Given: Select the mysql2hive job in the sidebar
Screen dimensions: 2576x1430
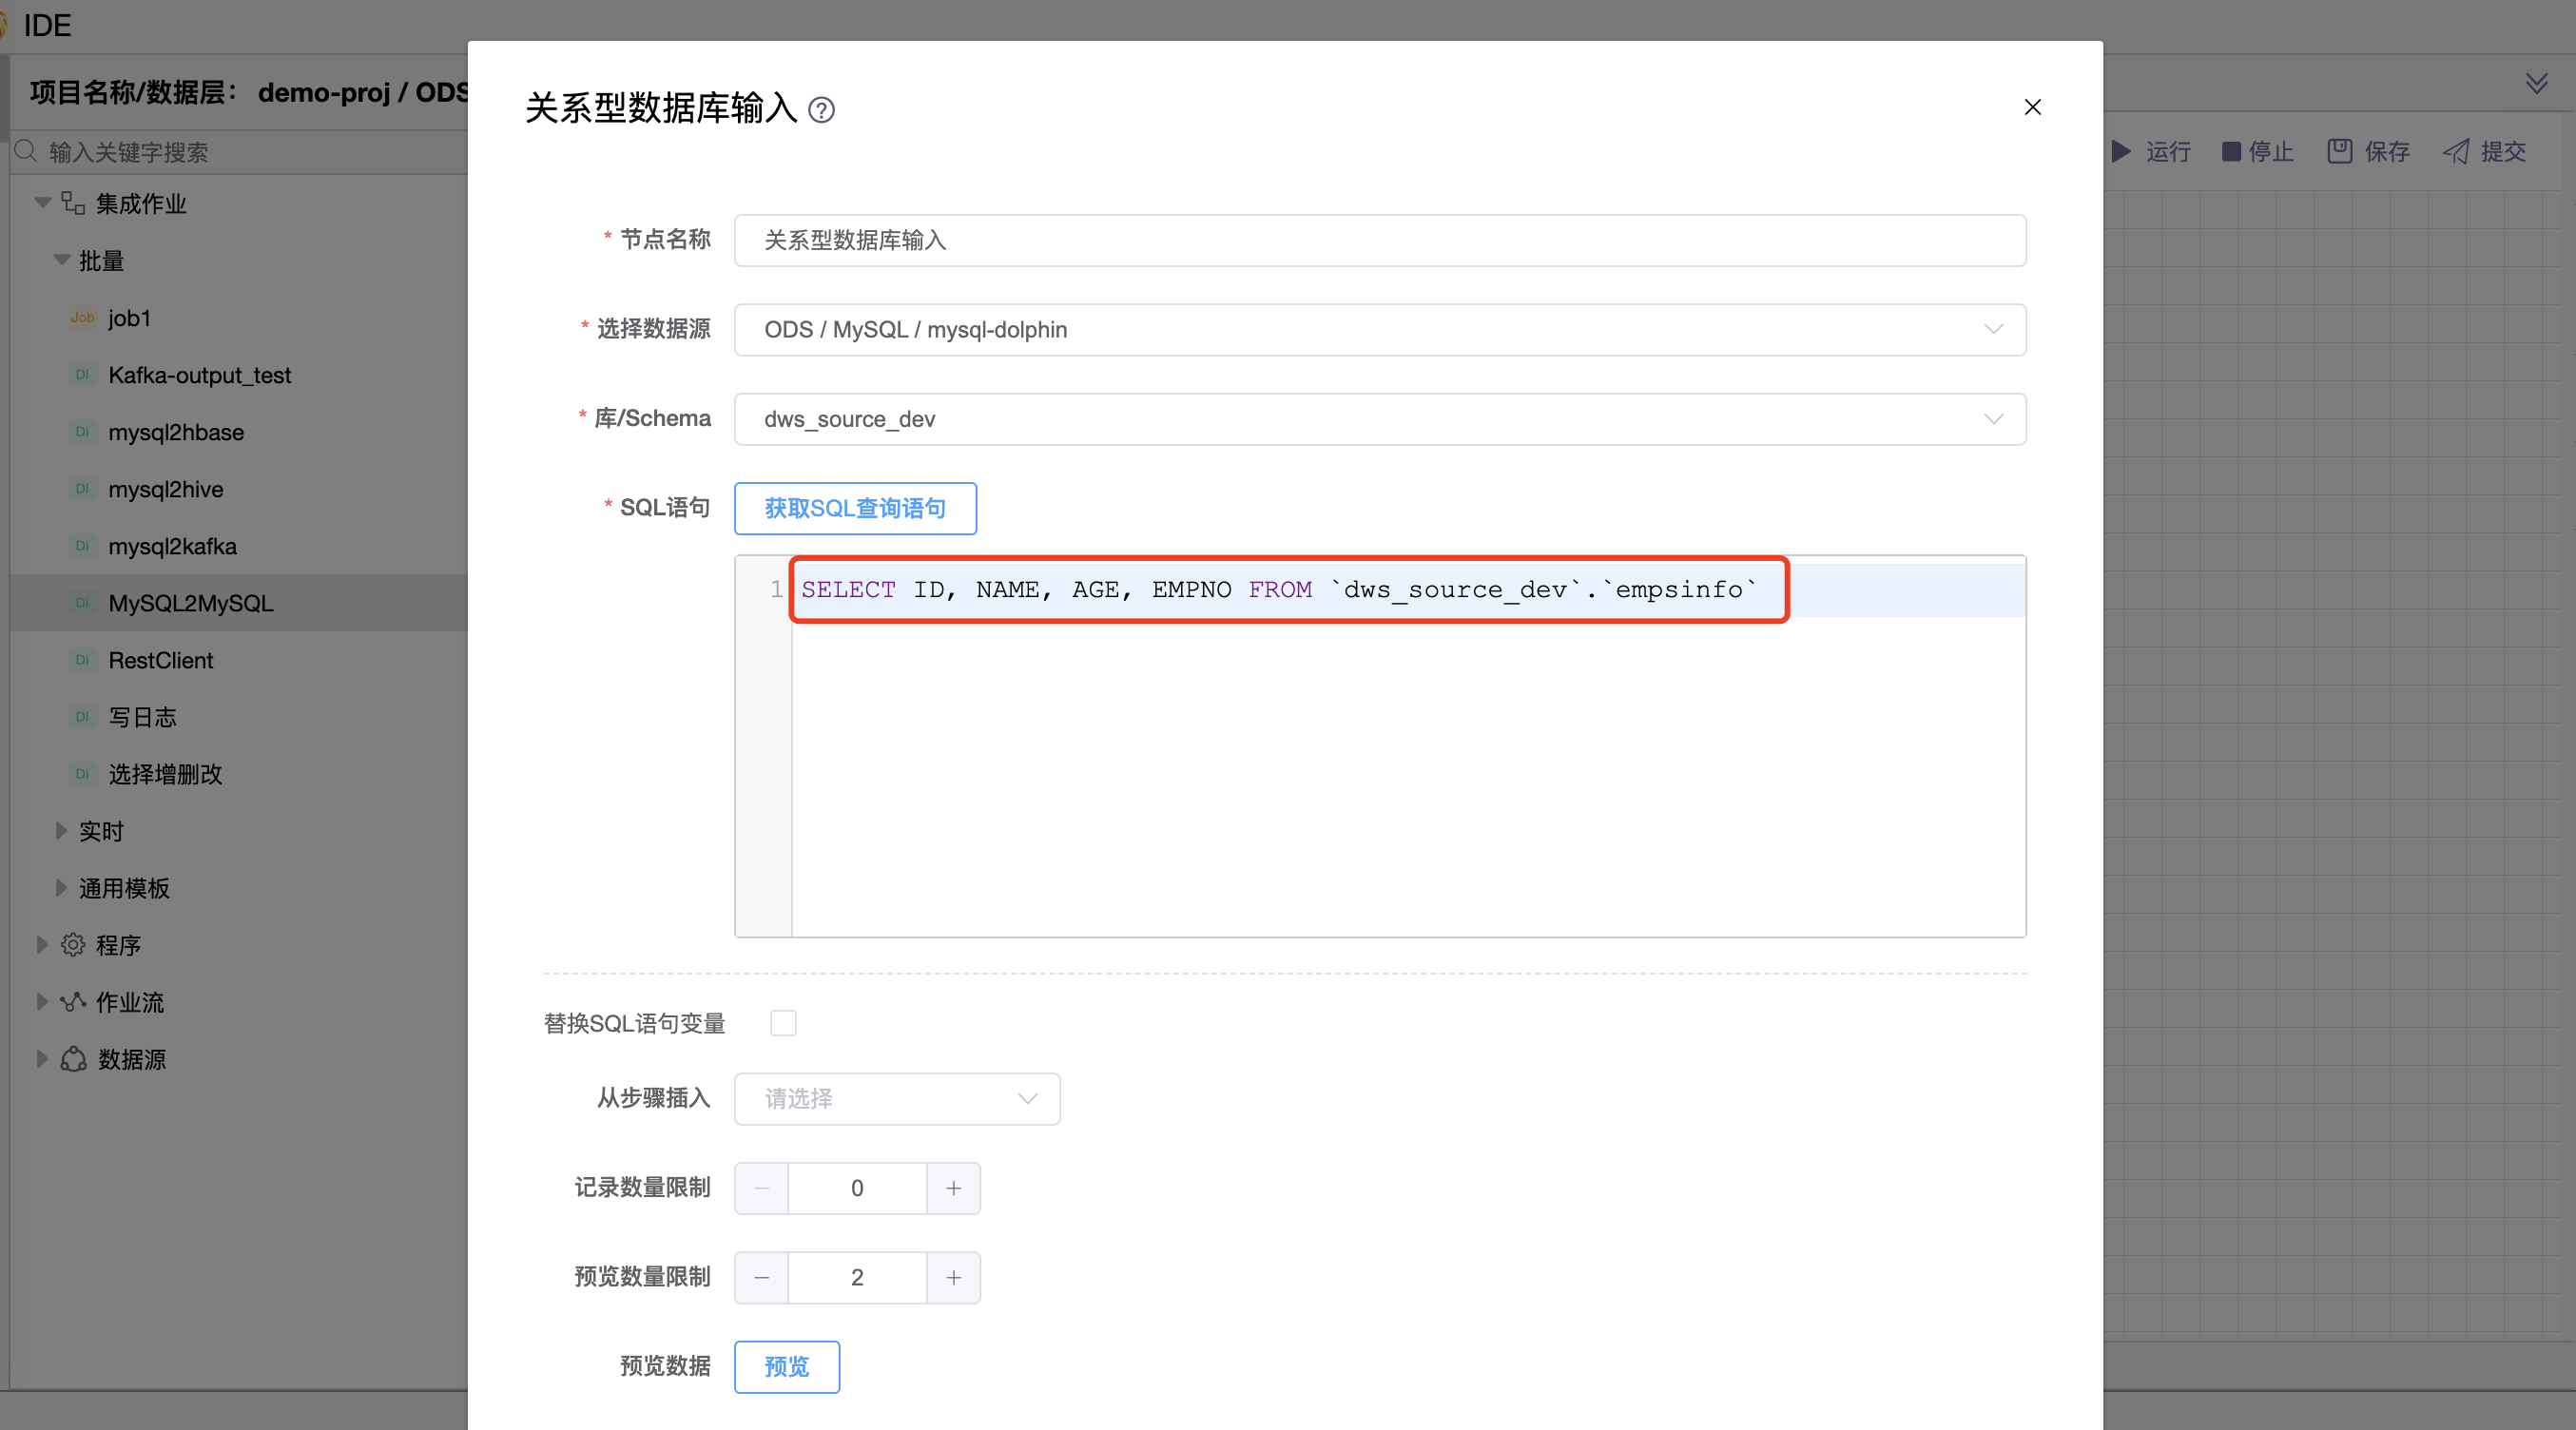Looking at the screenshot, I should click(165, 489).
